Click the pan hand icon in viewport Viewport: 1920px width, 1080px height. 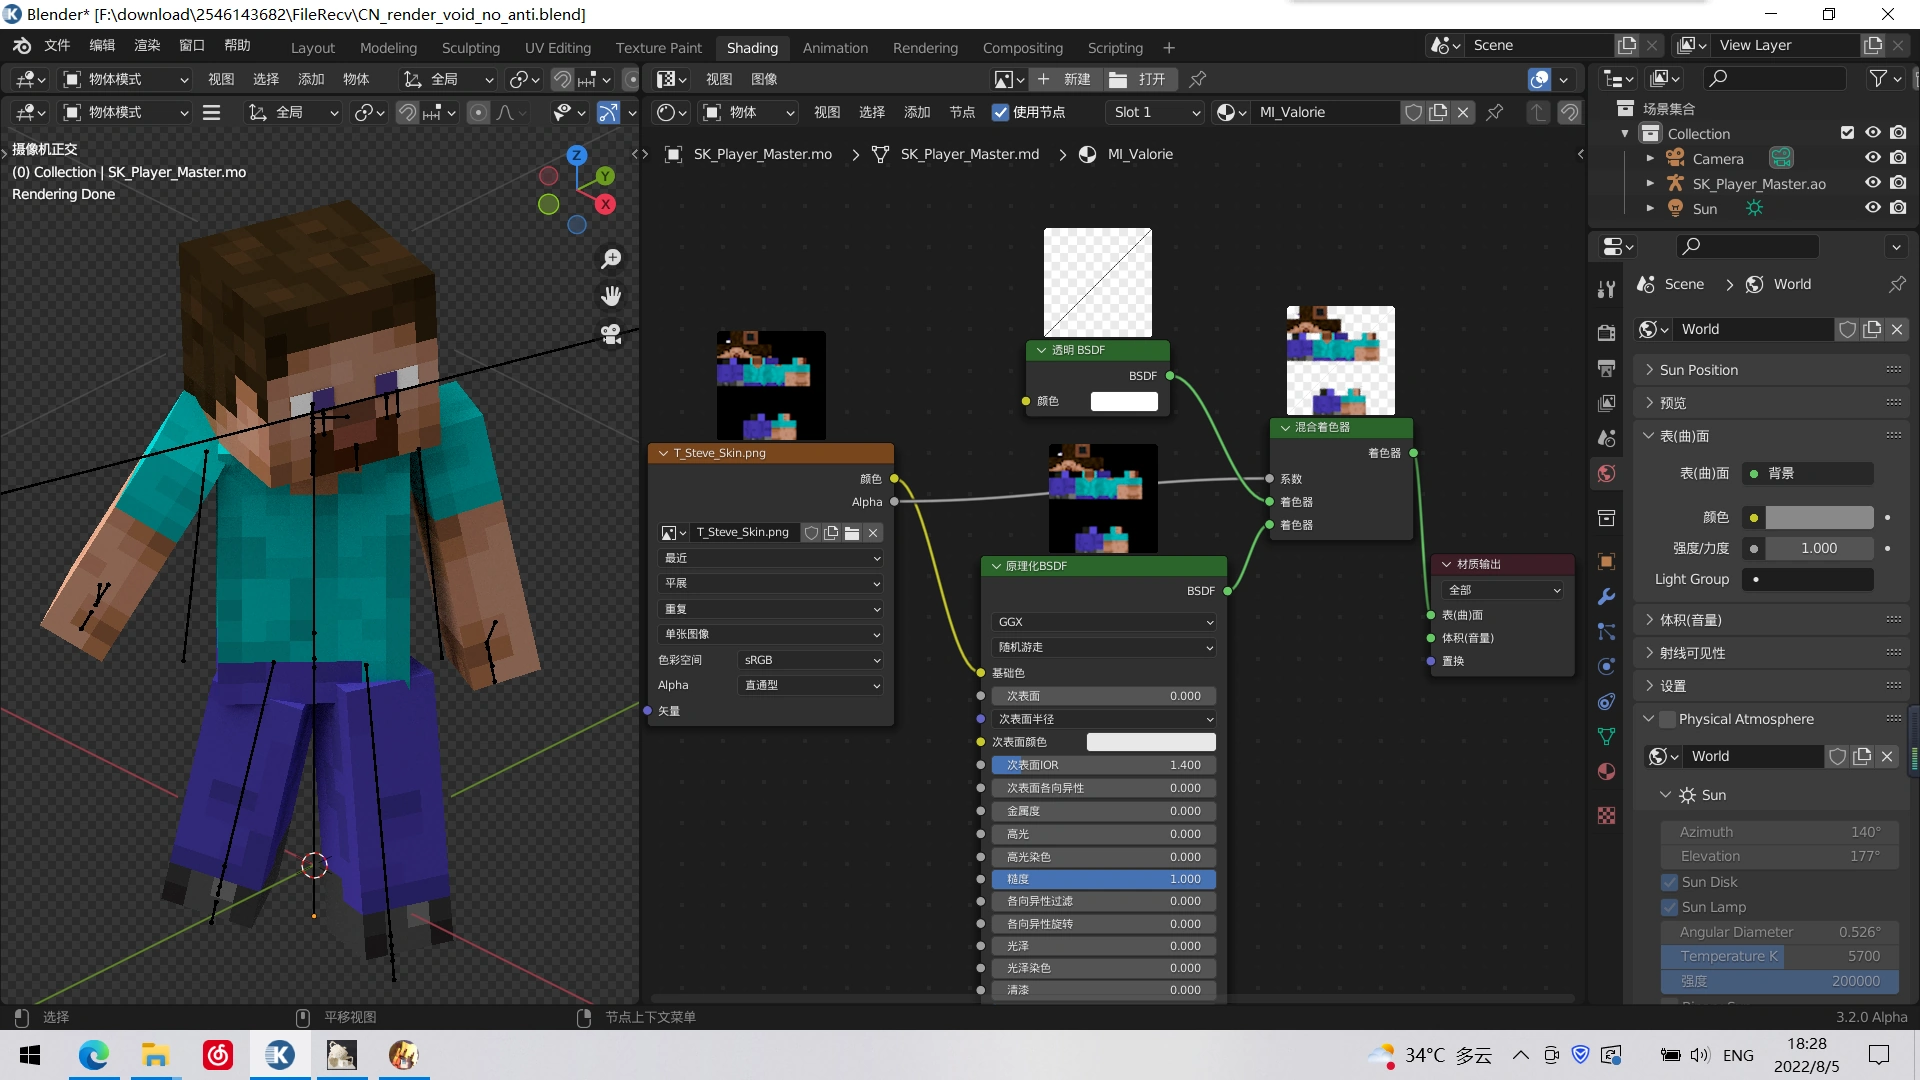click(611, 296)
